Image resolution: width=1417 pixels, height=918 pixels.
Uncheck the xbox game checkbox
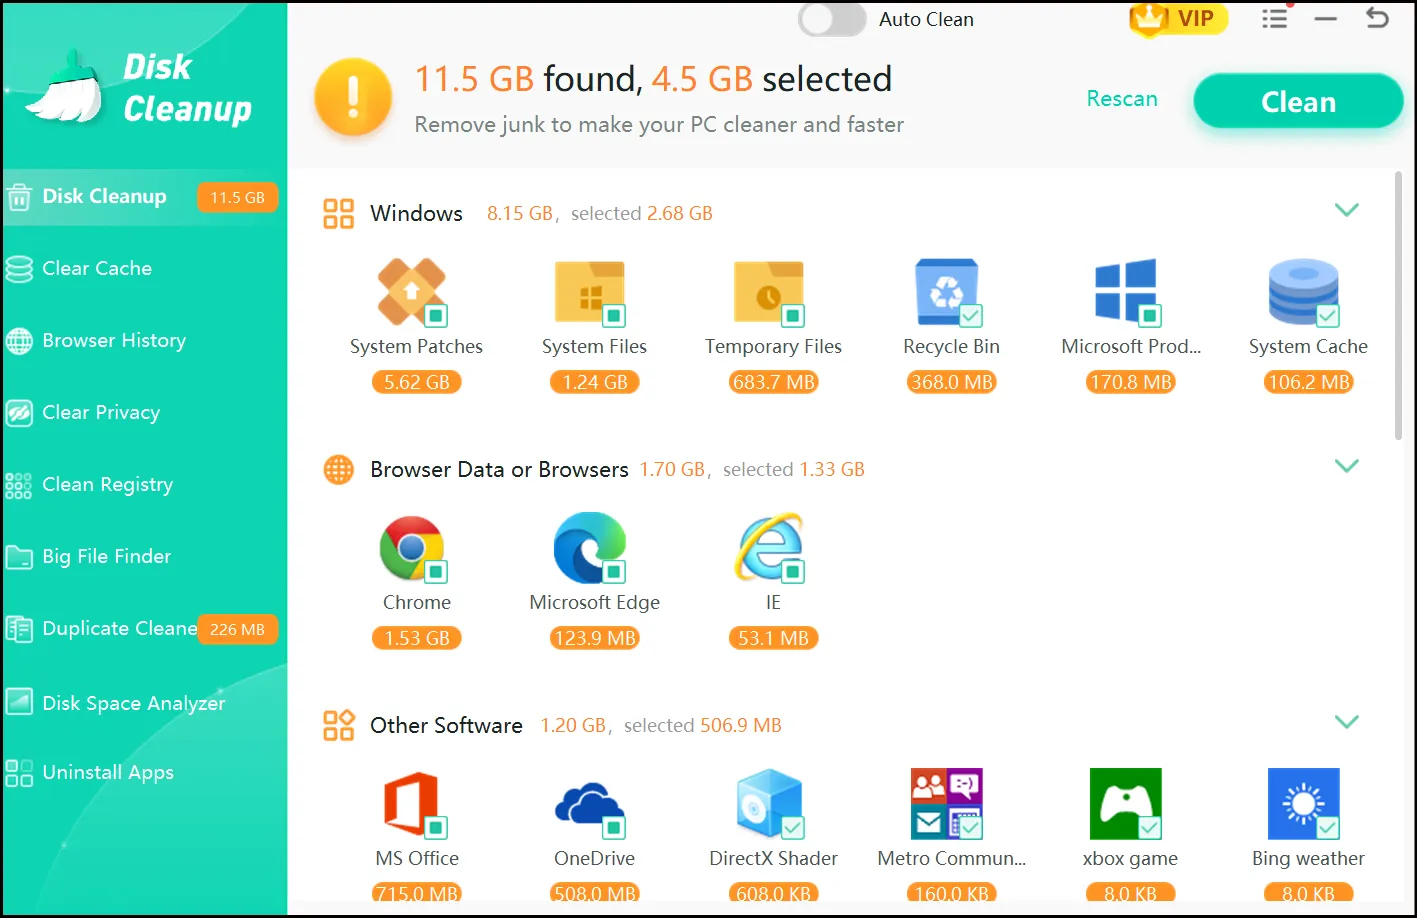[x=1150, y=828]
